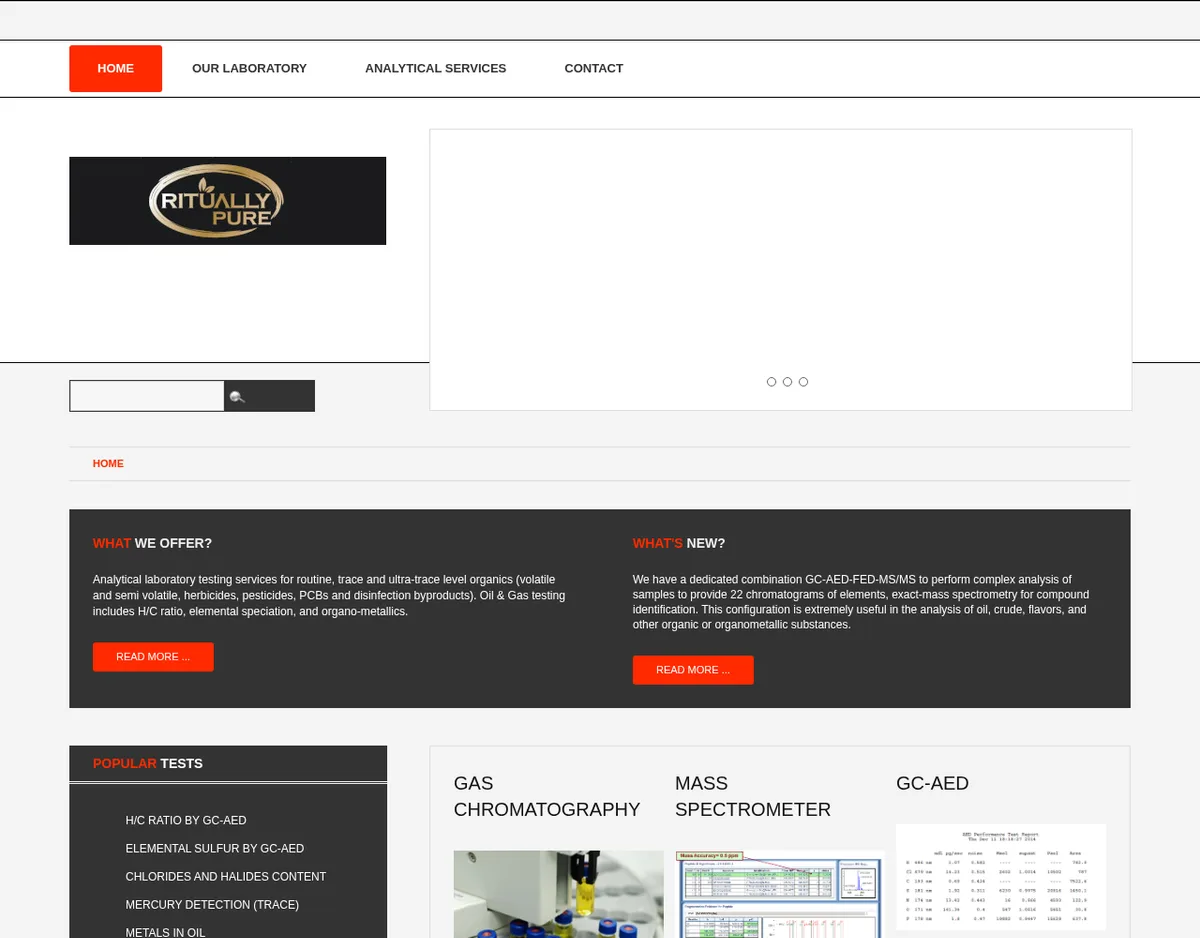Open Elemental Sulfur by GC-AED test
The image size is (1200, 938).
(x=215, y=848)
